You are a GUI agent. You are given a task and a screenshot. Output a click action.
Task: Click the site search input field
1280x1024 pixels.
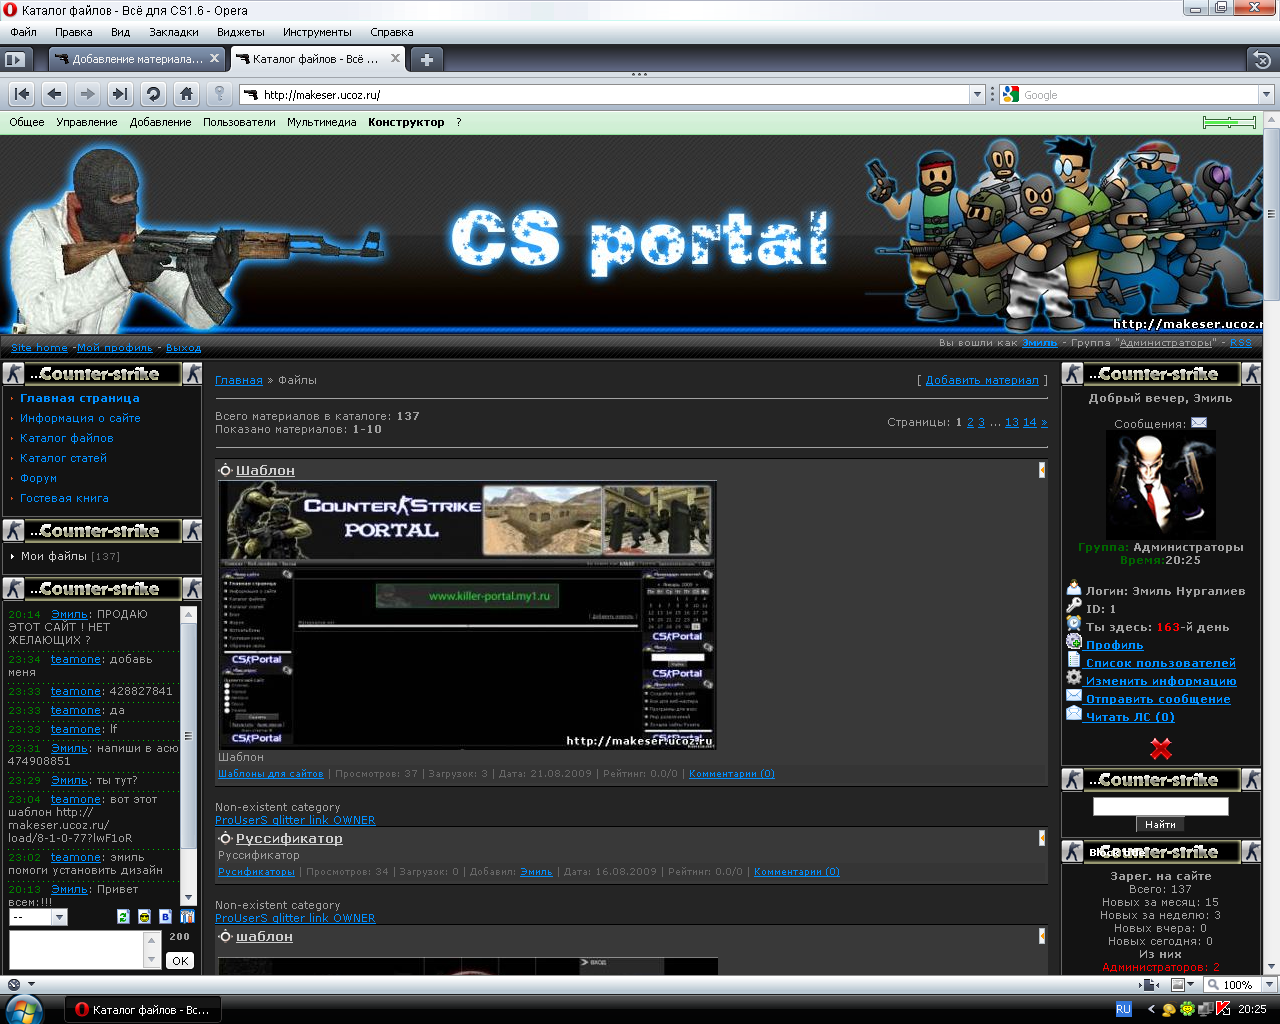click(1160, 806)
